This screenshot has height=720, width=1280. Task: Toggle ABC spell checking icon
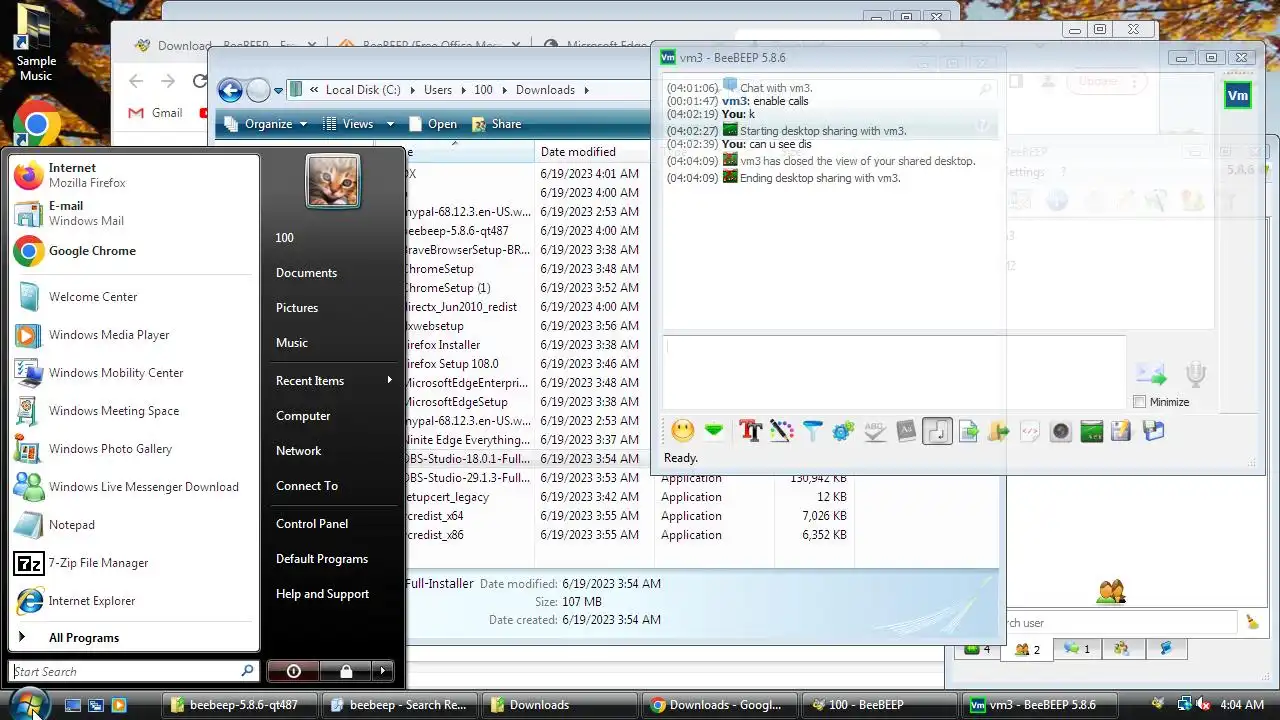(875, 431)
